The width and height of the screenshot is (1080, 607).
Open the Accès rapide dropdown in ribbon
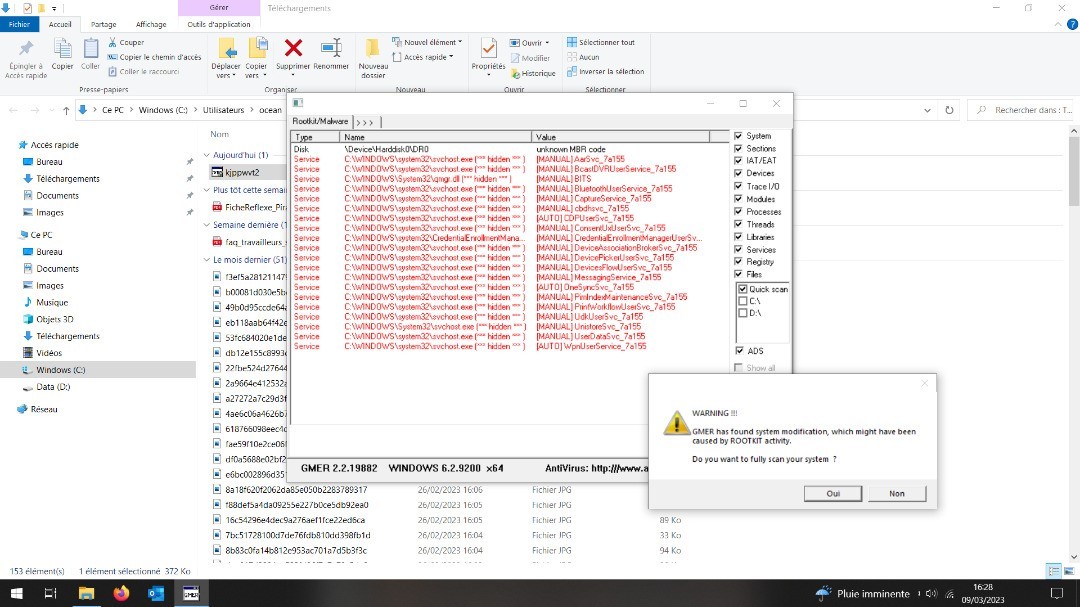422,57
